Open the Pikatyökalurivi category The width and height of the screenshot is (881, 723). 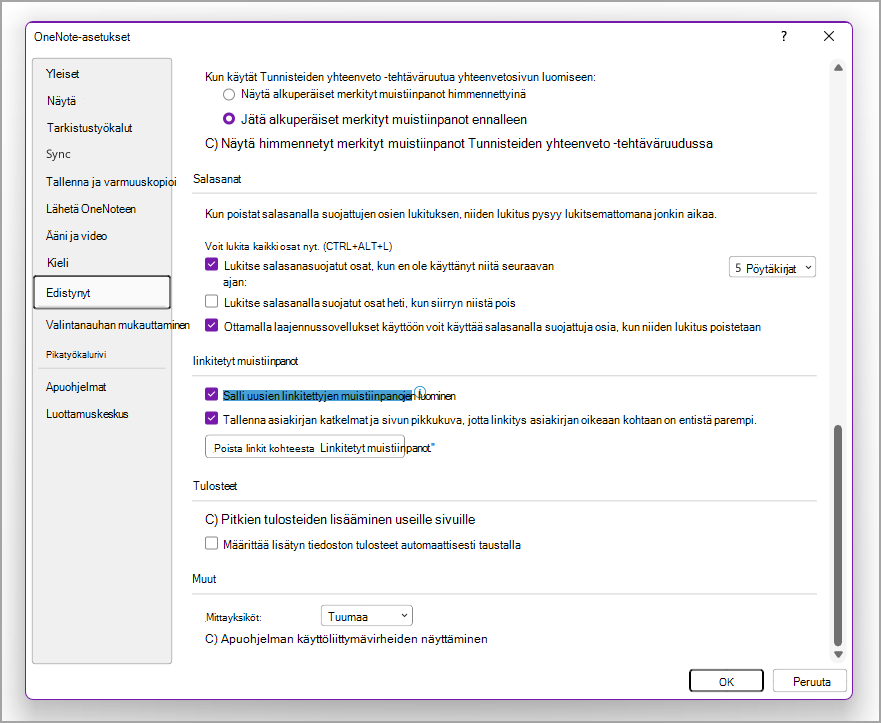(76, 355)
